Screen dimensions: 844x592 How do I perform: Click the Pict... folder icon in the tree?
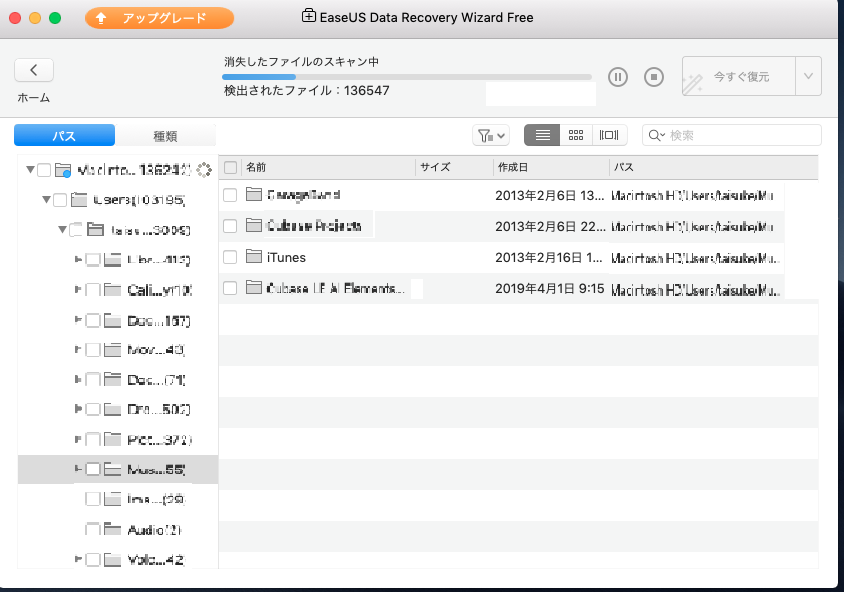pyautogui.click(x=112, y=440)
